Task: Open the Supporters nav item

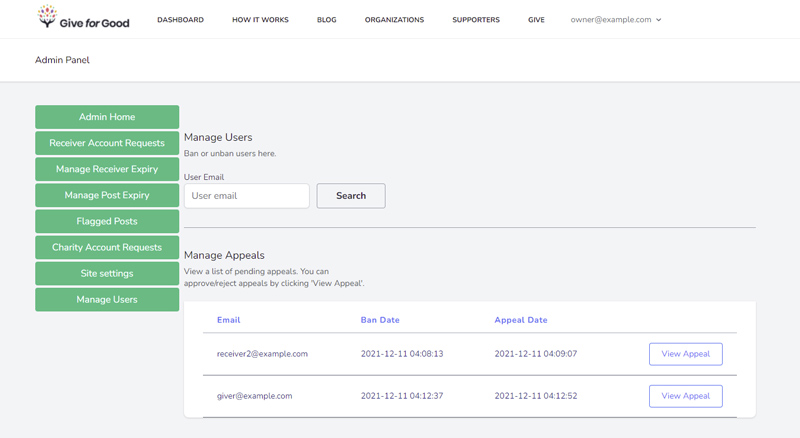Action: tap(476, 19)
